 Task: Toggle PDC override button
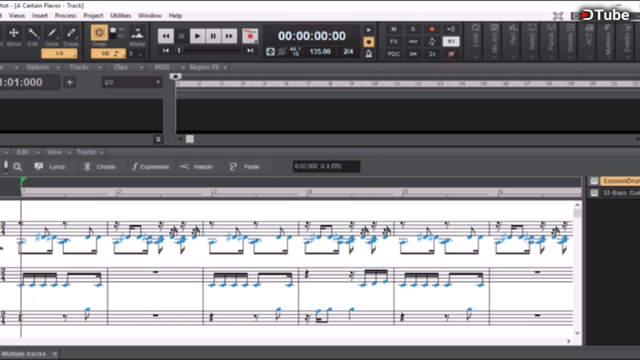[394, 54]
